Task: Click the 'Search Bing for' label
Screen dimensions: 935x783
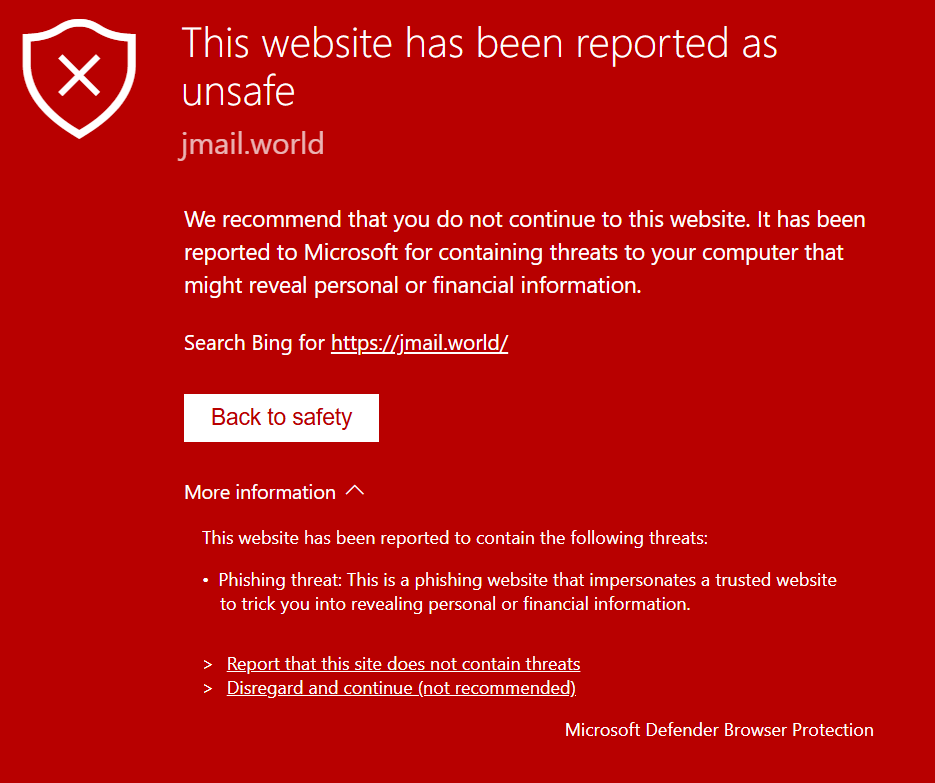Action: 254,343
